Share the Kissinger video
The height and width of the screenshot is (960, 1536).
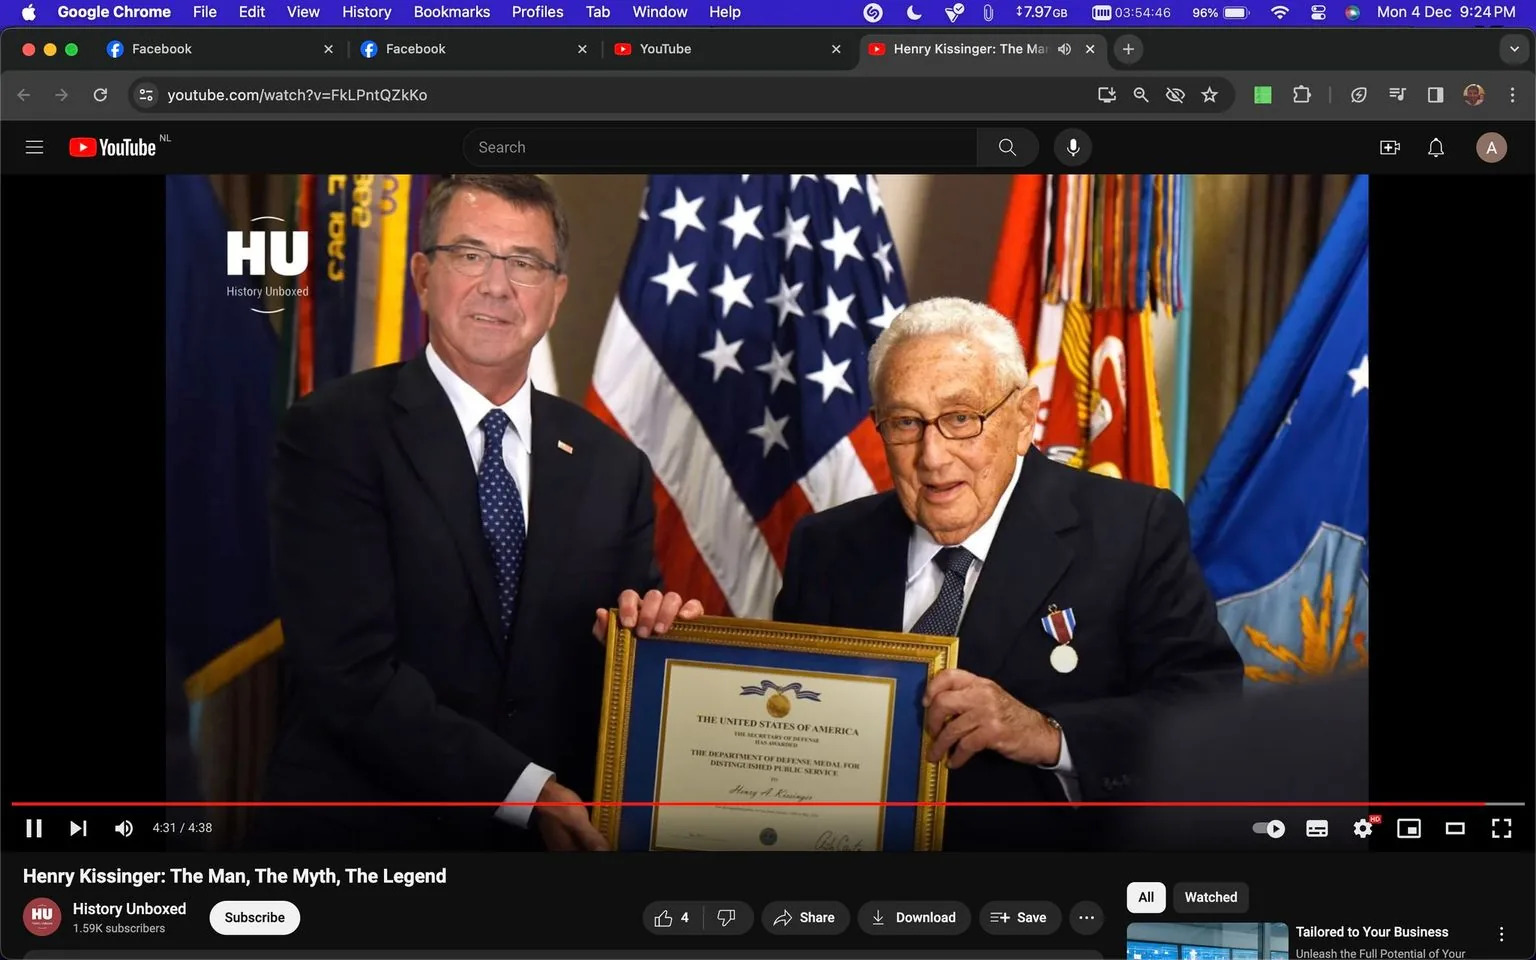click(805, 917)
